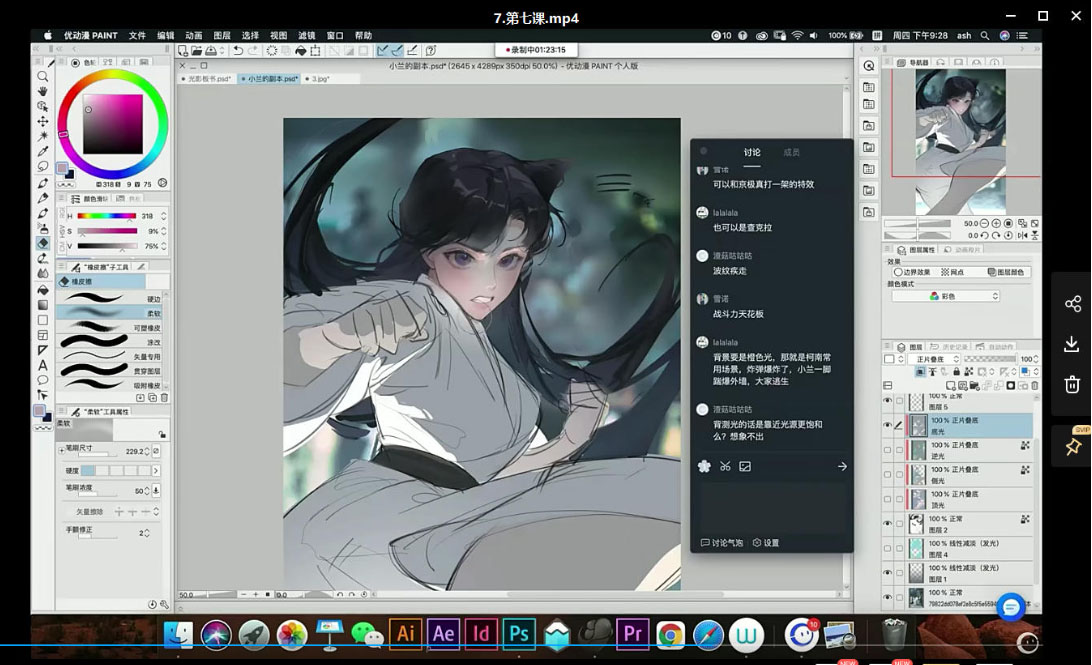Show the 顶光 layer
Screen dimensions: 1092x665
[x=887, y=499]
